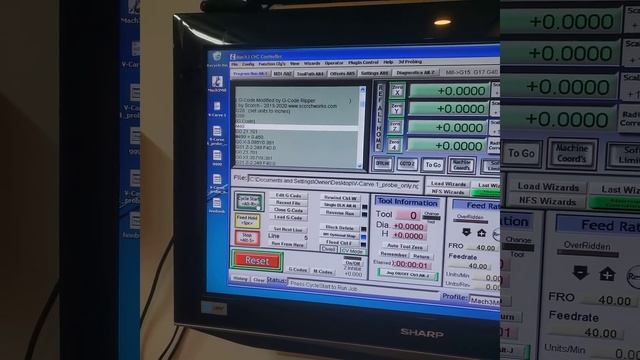Toggle CV Mode
The height and width of the screenshot is (360, 640).
coord(352,251)
